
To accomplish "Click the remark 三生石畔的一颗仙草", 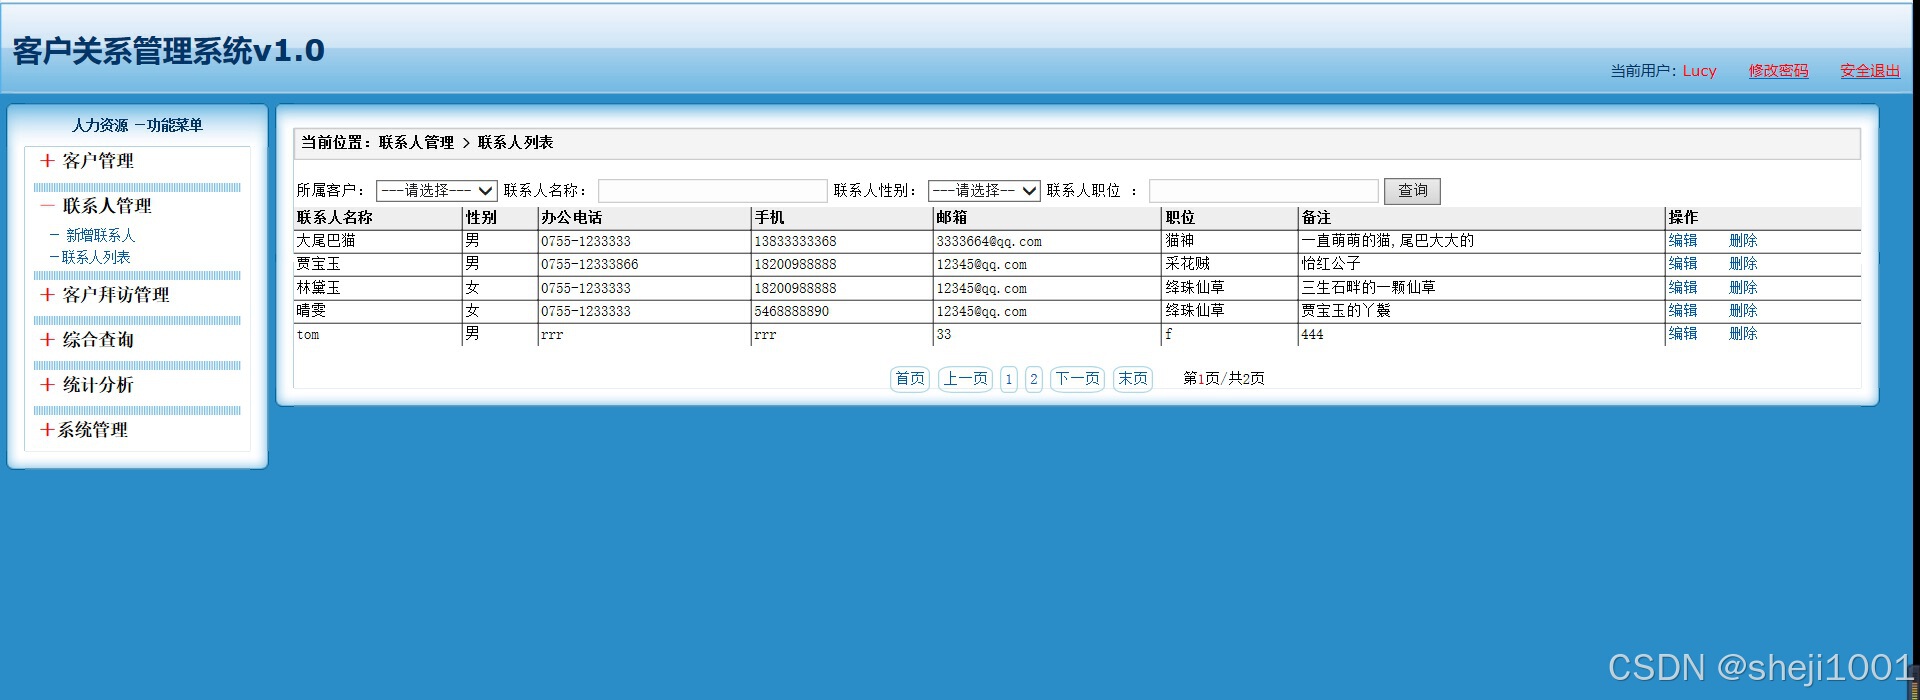I will click(1368, 288).
